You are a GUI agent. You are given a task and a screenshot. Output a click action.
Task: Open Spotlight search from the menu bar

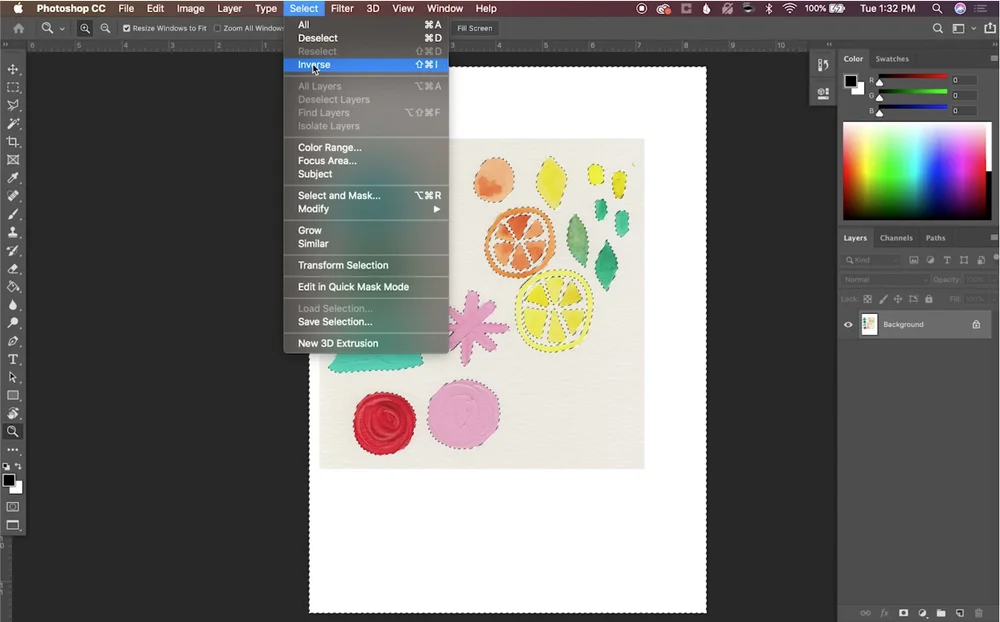[x=936, y=8]
